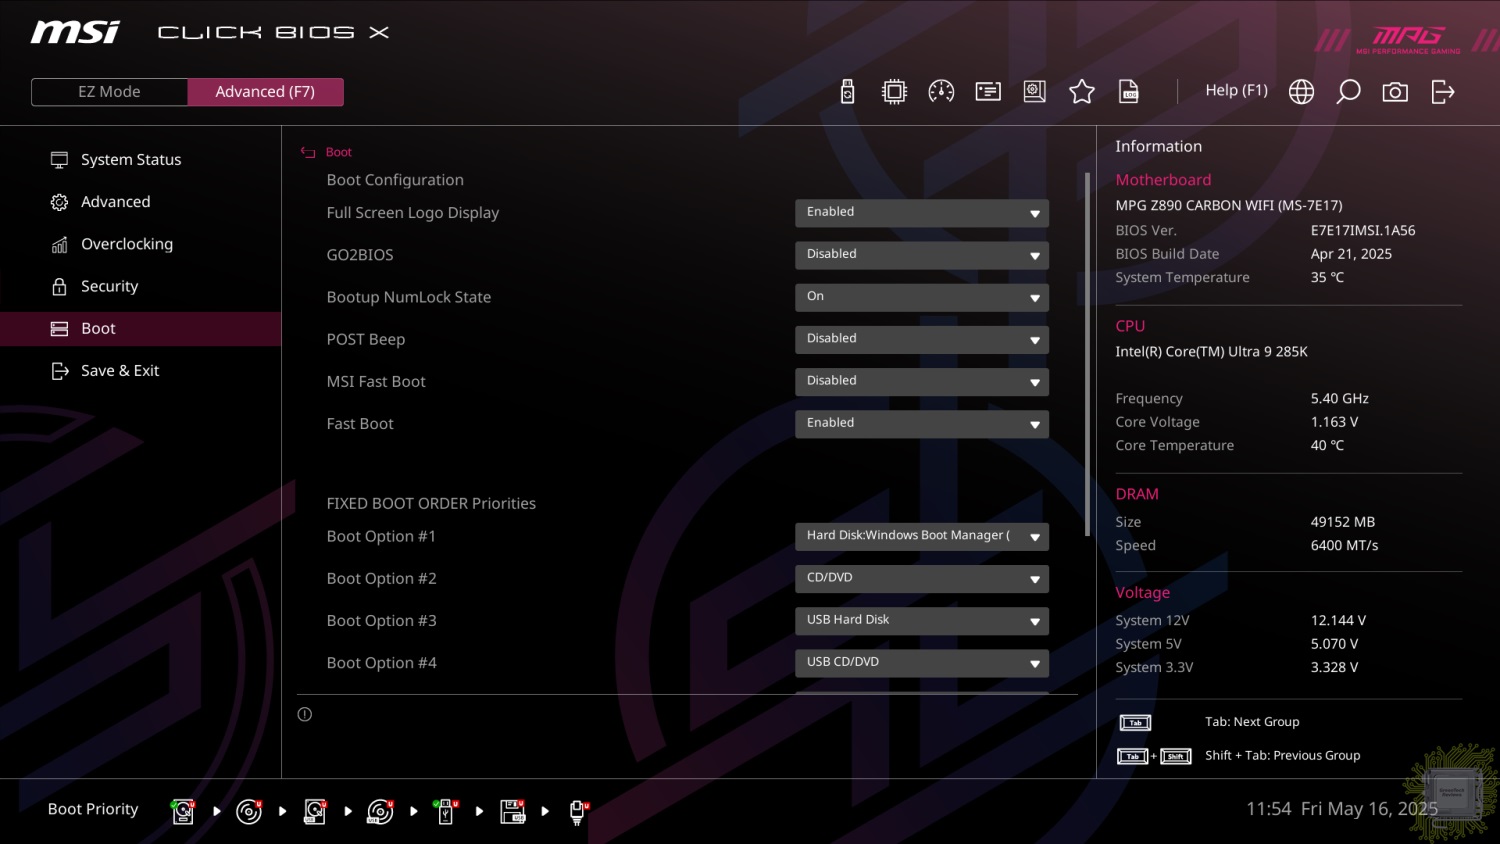Open search with the magnifier icon
Image resolution: width=1500 pixels, height=844 pixels.
tap(1348, 92)
